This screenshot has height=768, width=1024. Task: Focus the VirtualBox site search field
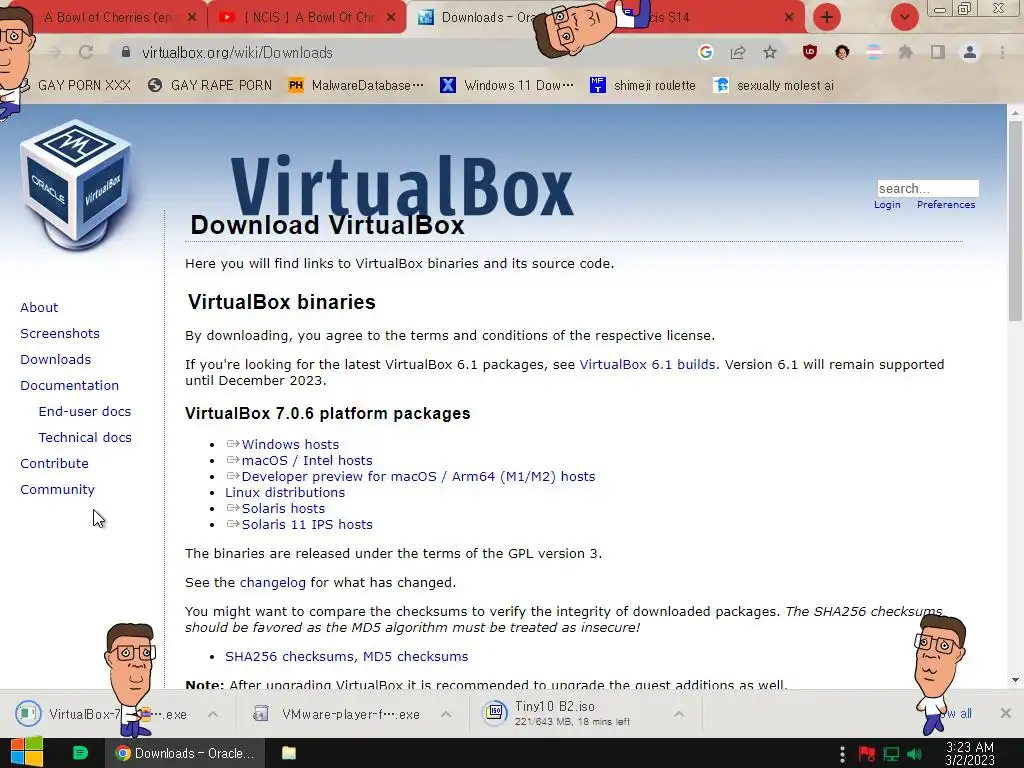pos(928,188)
